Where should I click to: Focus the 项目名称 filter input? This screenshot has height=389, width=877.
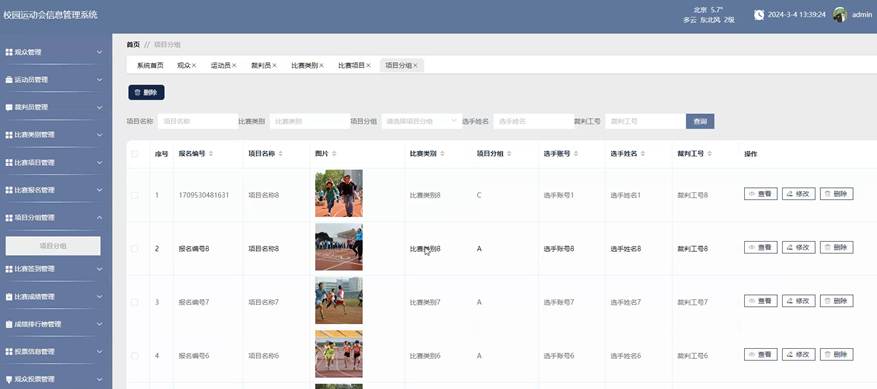(x=198, y=121)
